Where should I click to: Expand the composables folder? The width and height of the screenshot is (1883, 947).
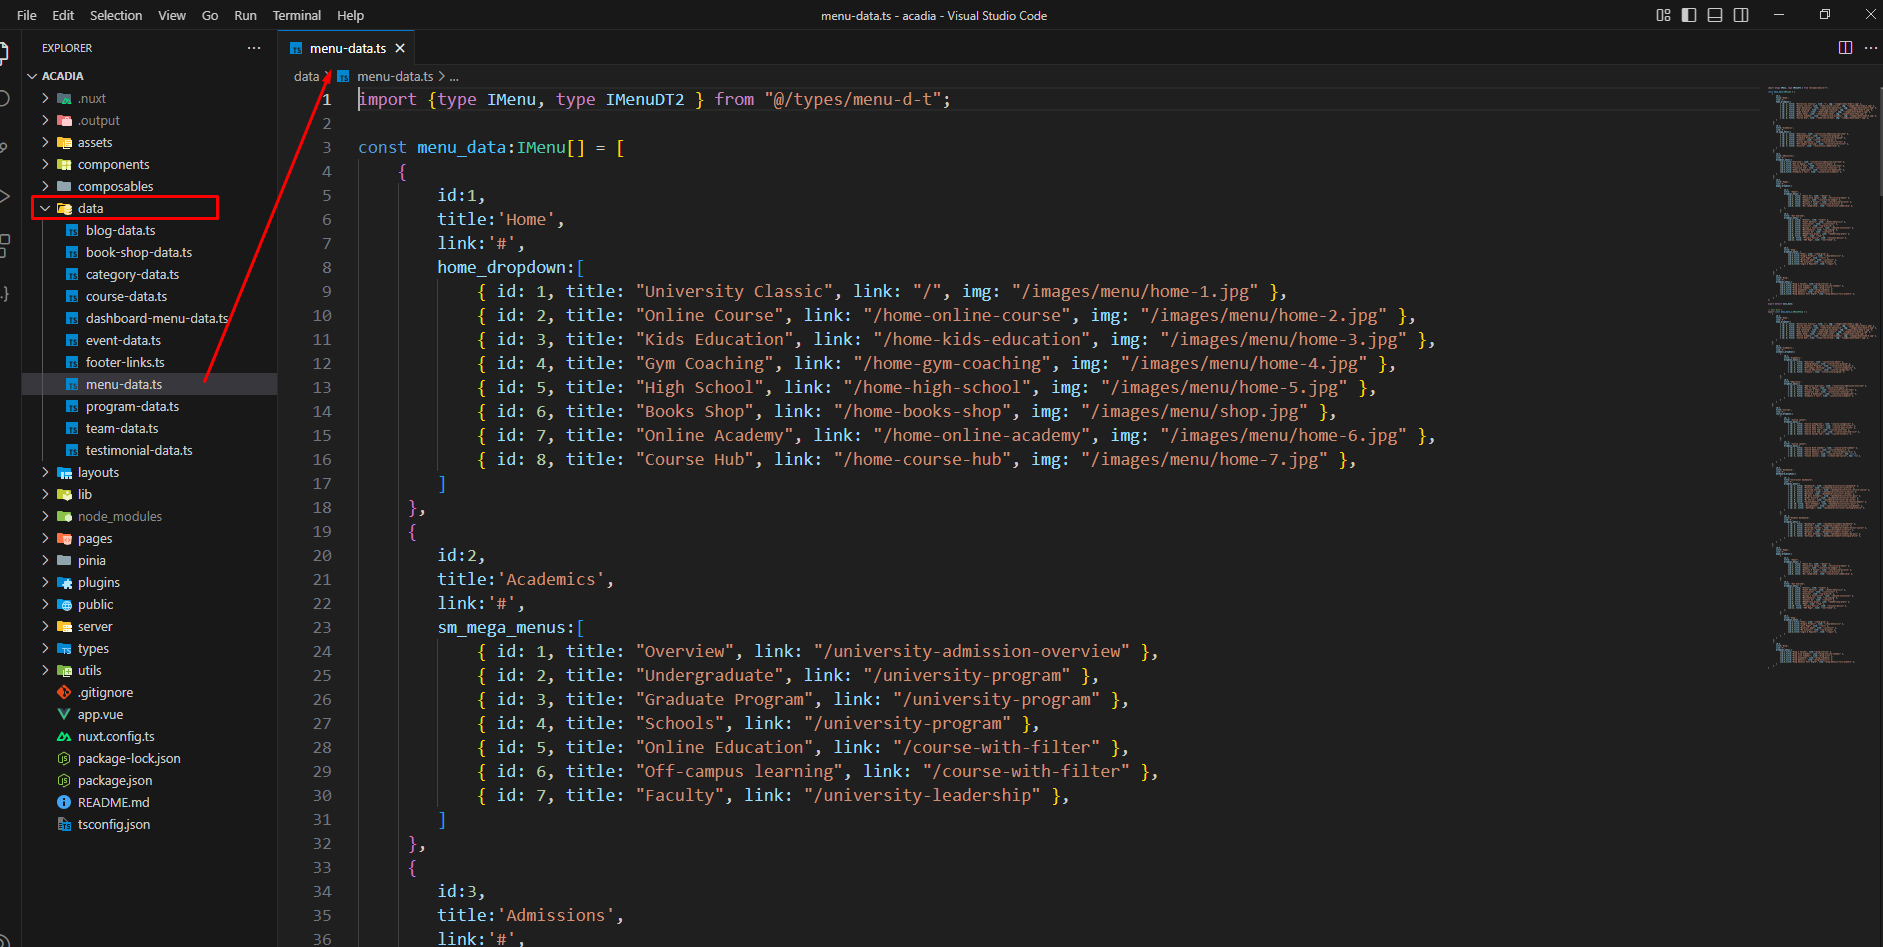pyautogui.click(x=150, y=186)
